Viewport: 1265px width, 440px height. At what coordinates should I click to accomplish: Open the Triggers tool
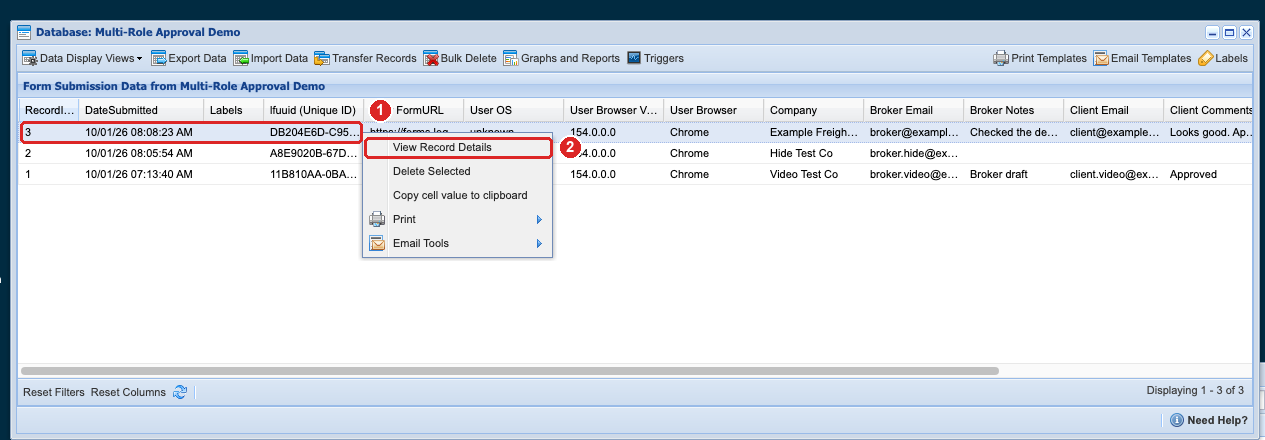[x=655, y=58]
